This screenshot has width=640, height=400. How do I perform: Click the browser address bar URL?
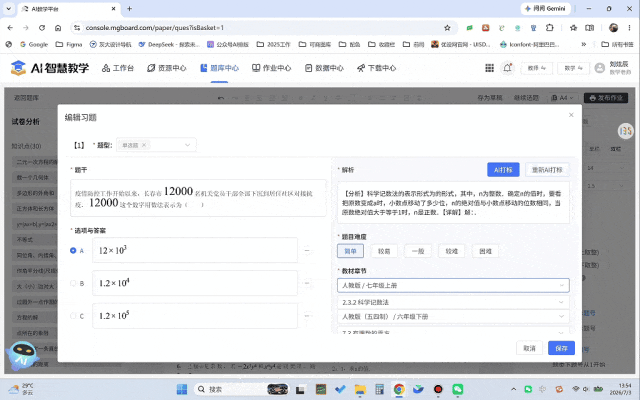[x=155, y=28]
